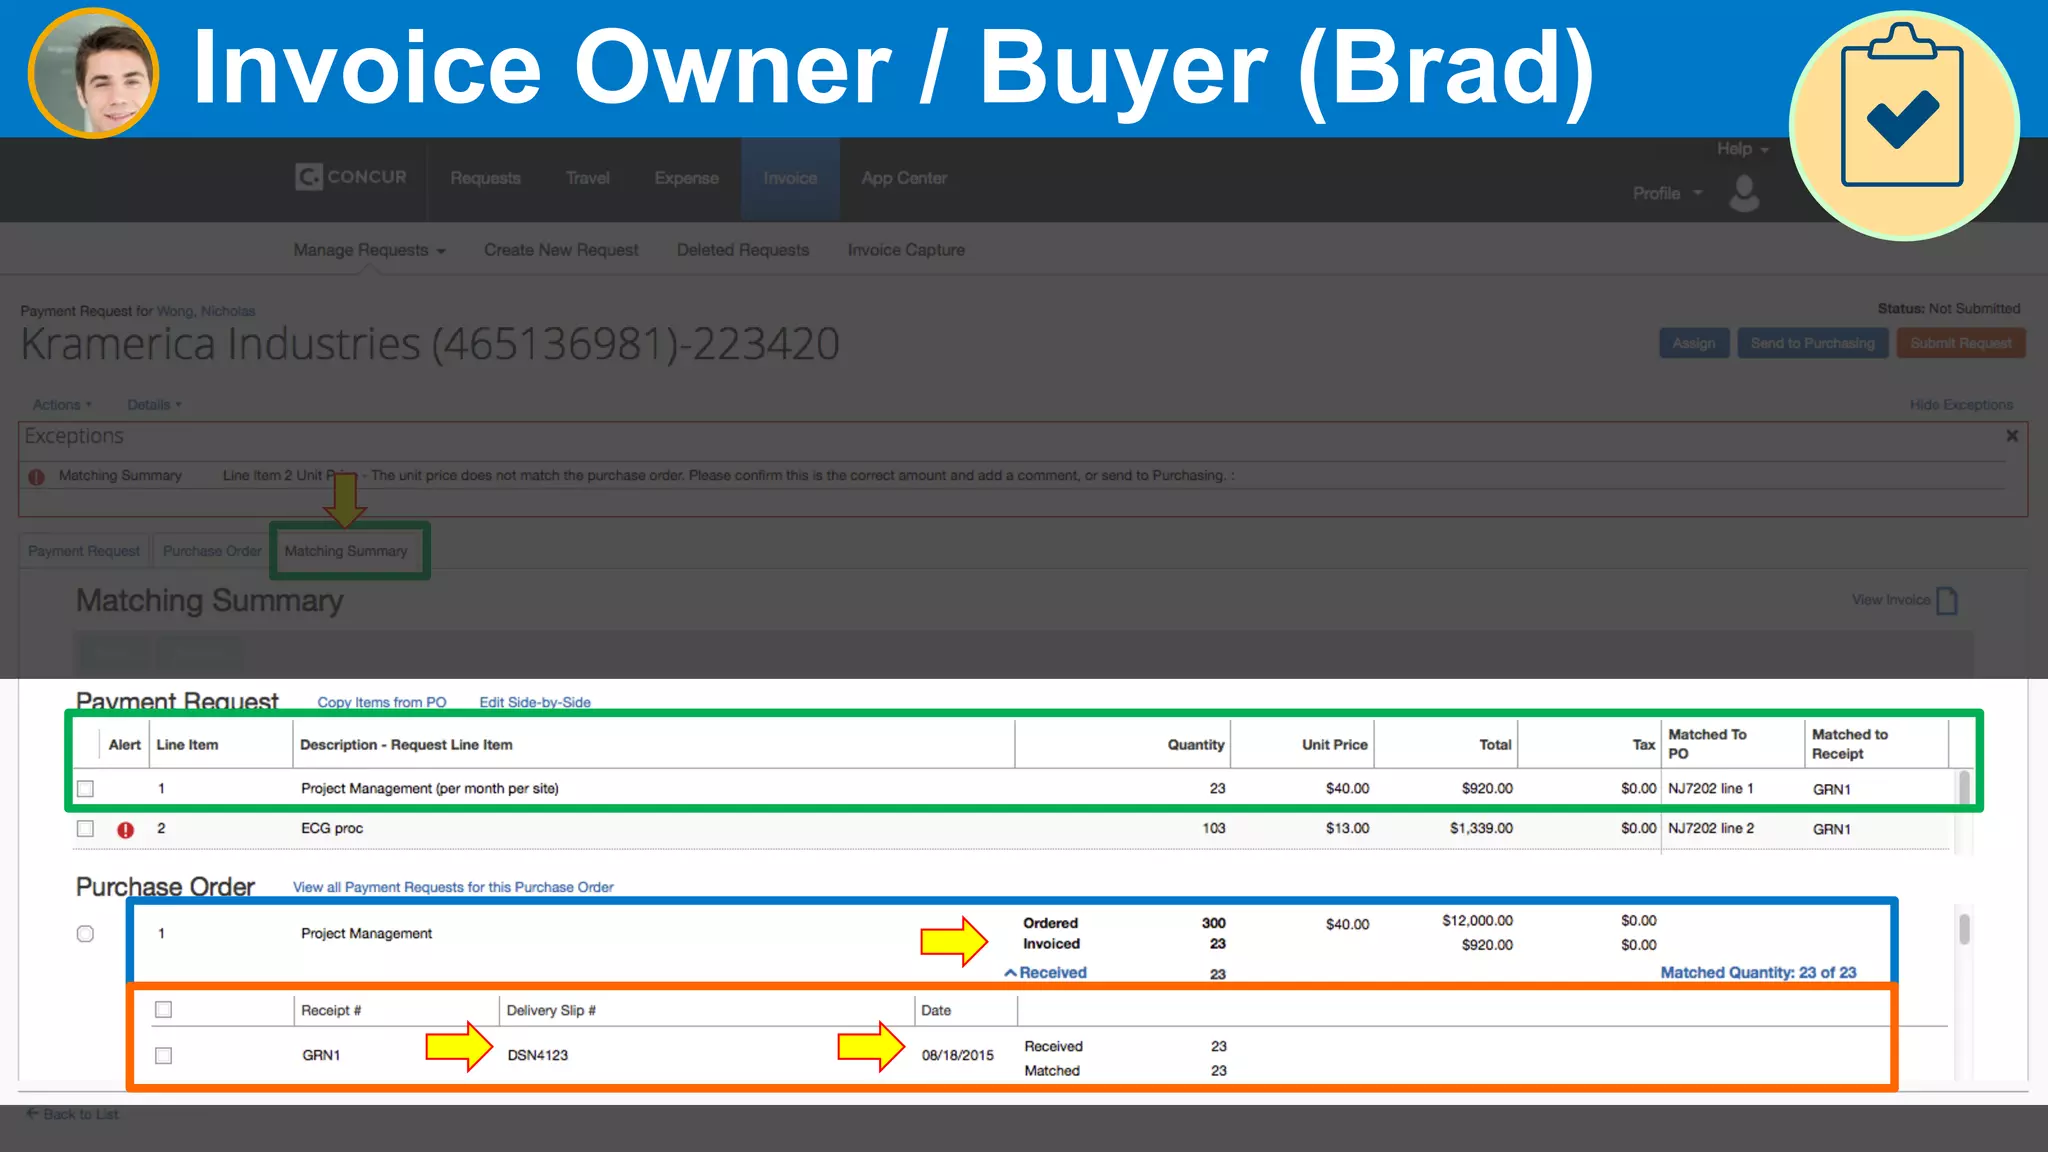Click Hide Exceptions link
Screen dimensions: 2048x1152
(1961, 405)
